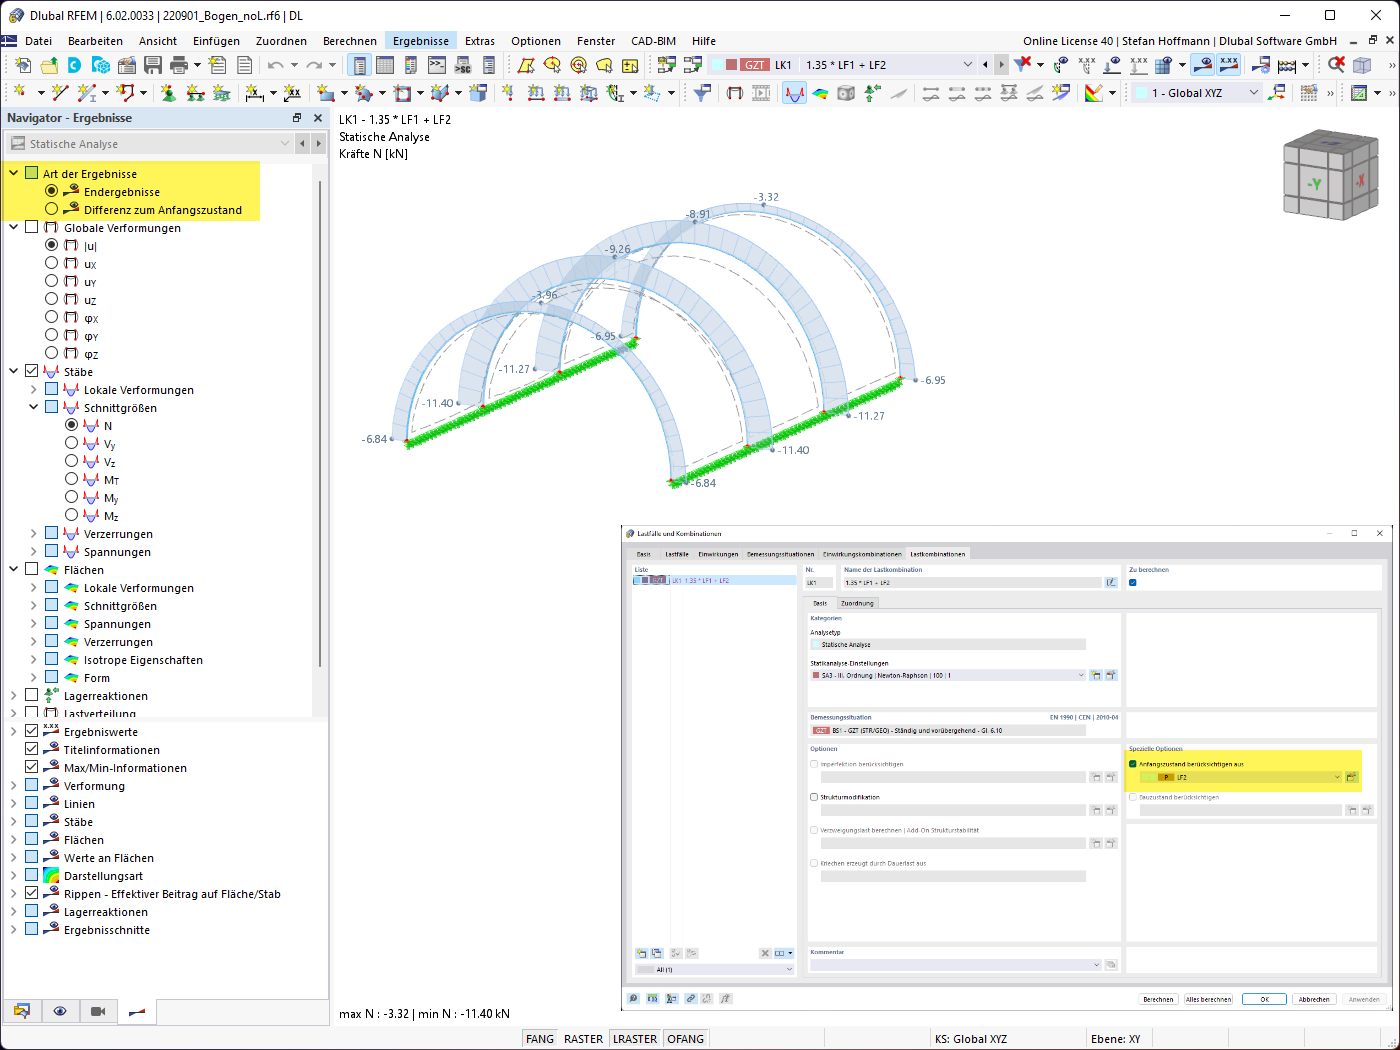1400x1050 pixels.
Task: Toggle Anfangszustand berücksichtigen aus checkbox
Action: click(x=1133, y=764)
